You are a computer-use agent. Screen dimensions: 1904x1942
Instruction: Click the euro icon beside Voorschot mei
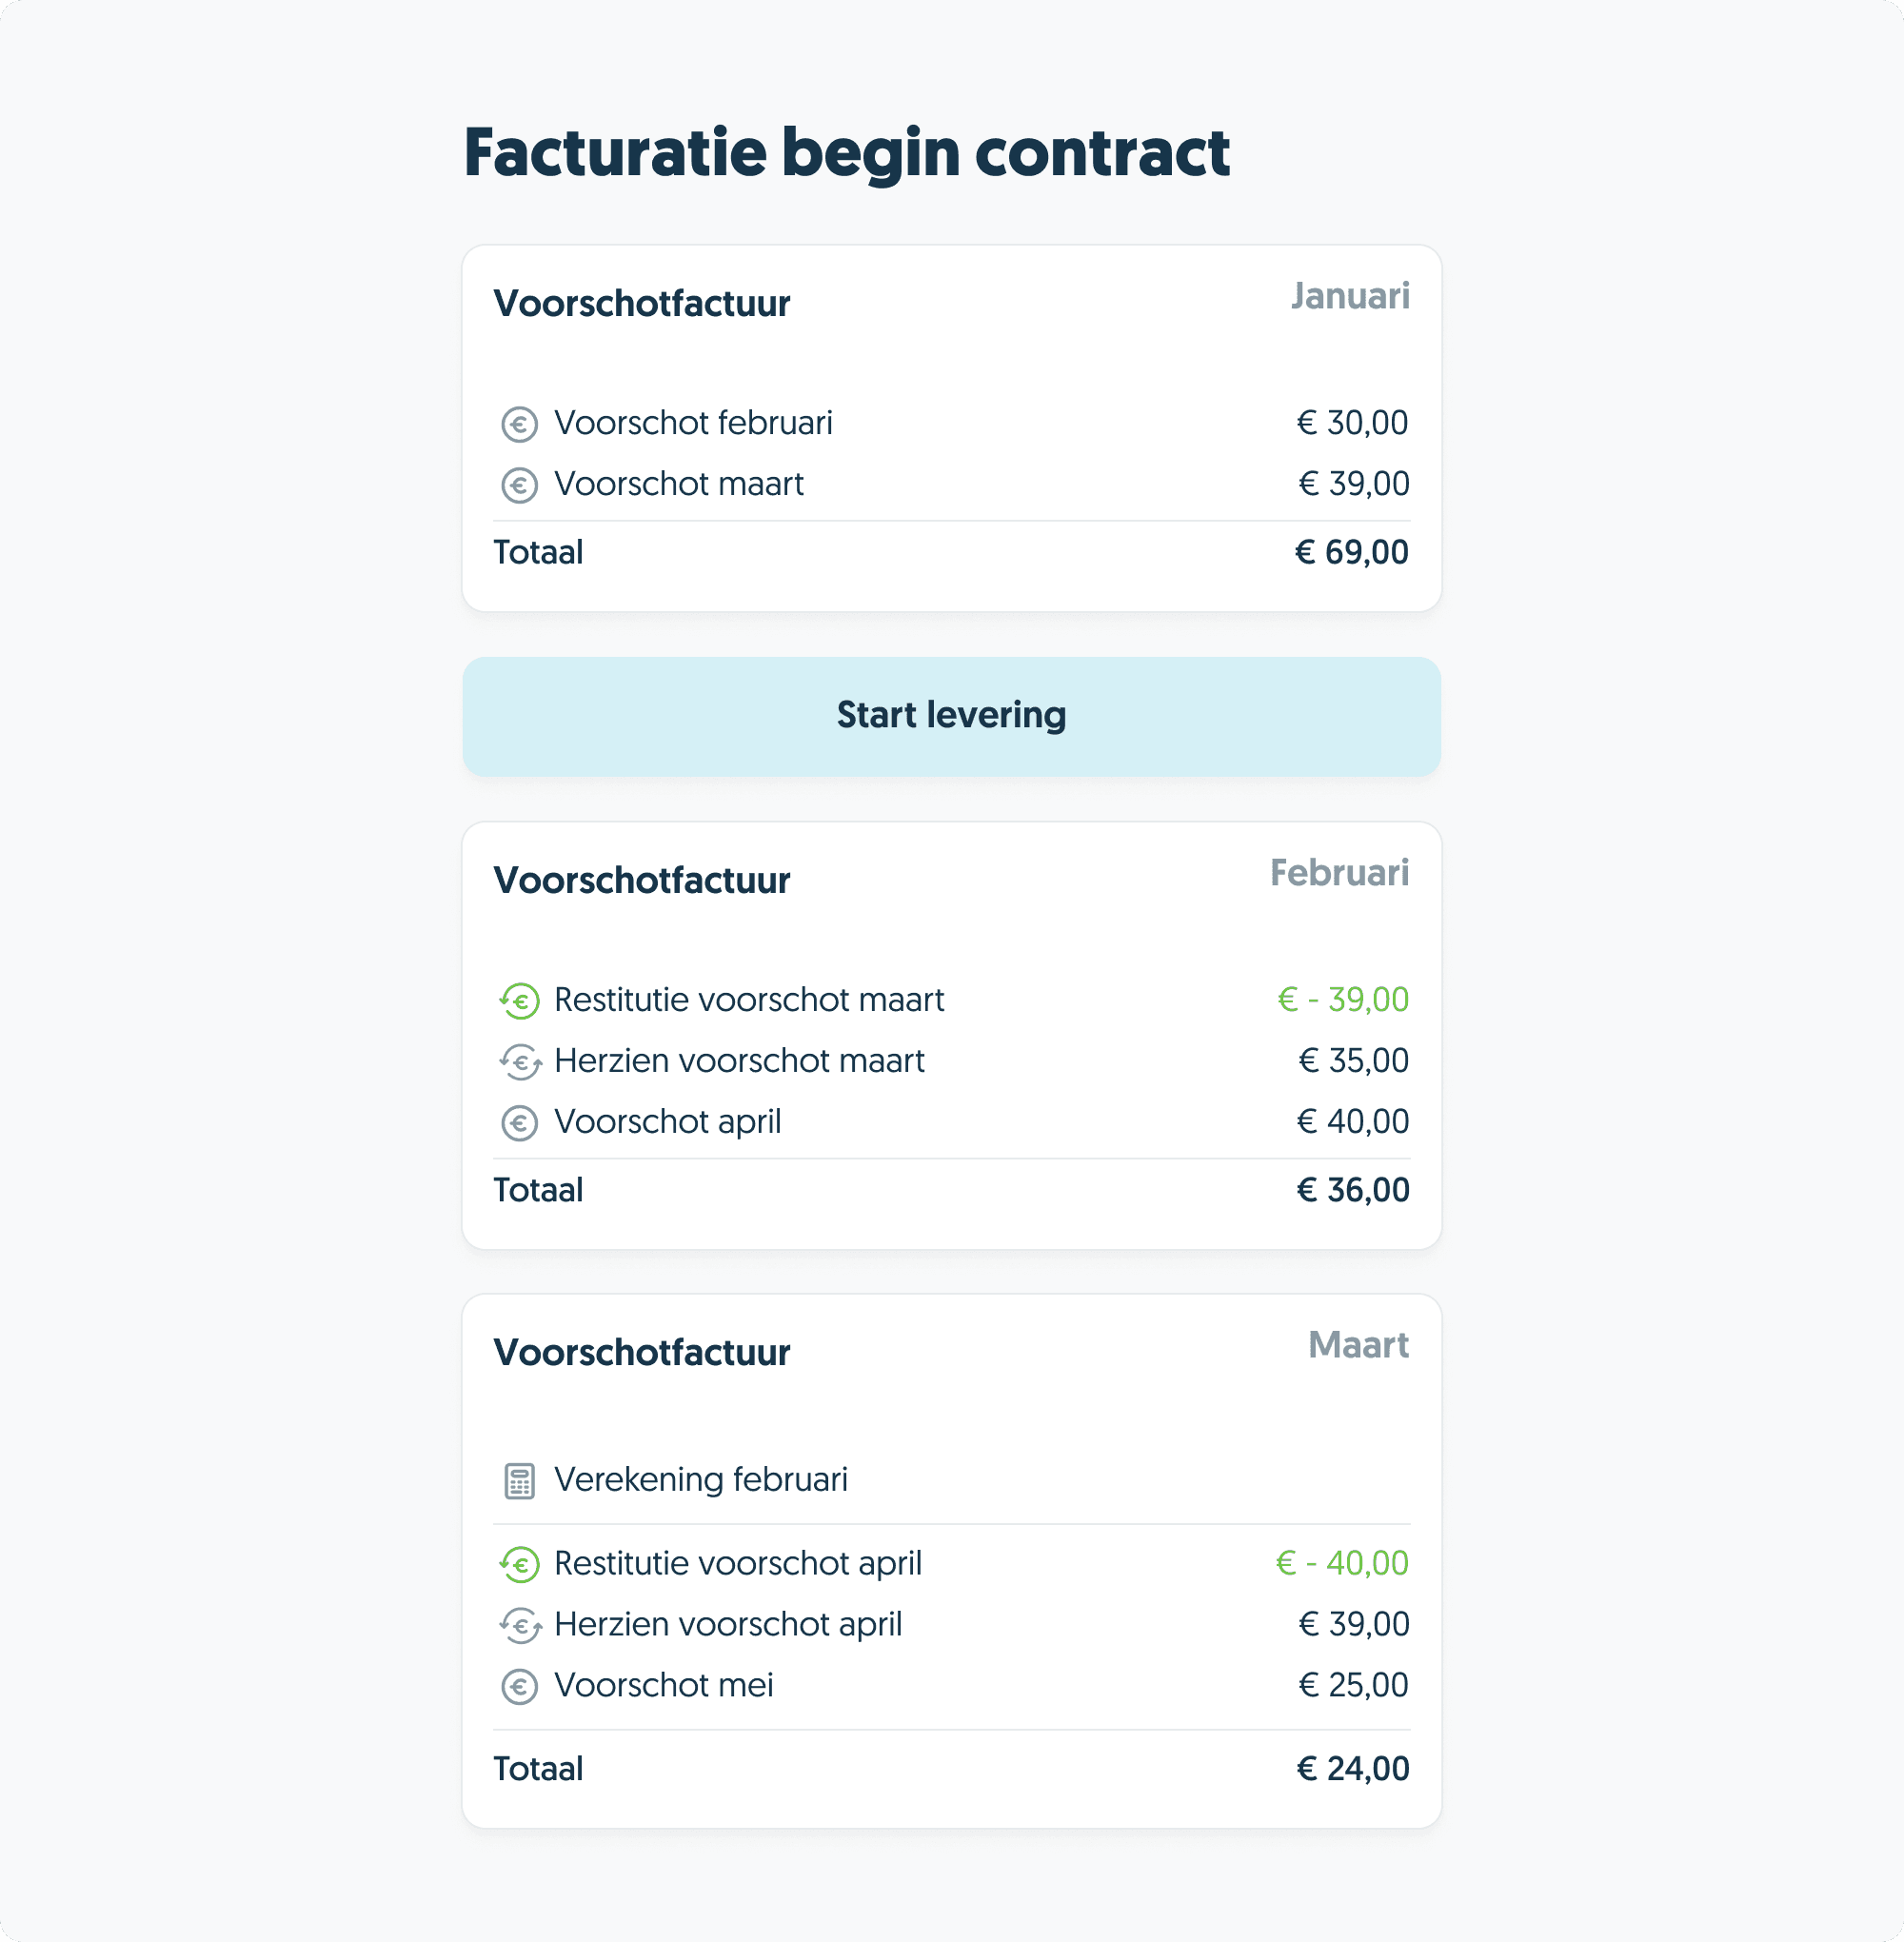coord(519,1686)
